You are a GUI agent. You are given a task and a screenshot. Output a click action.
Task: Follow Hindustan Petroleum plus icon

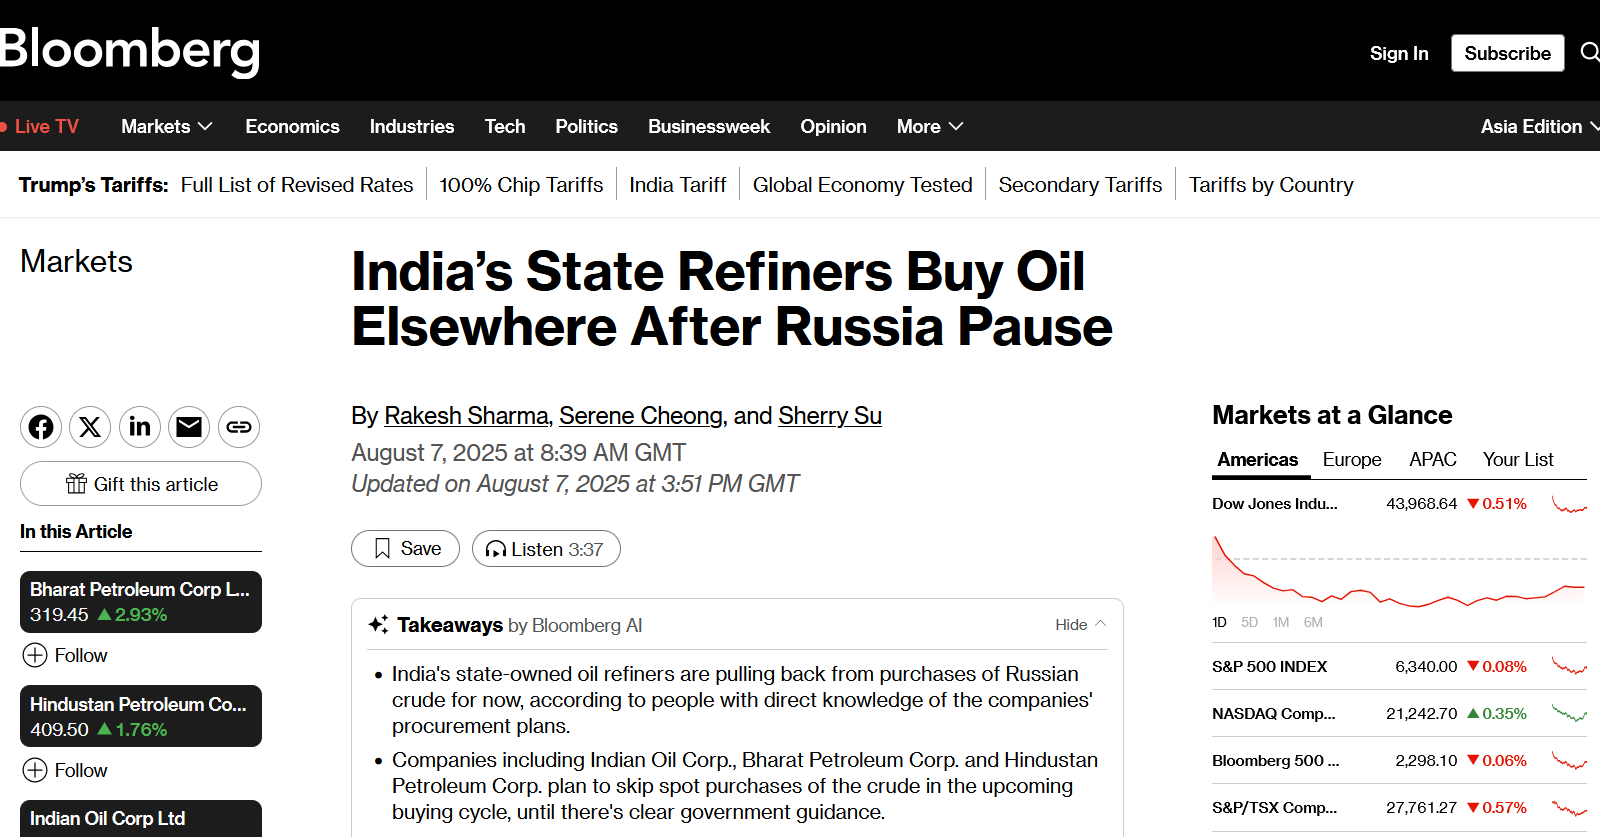(x=35, y=770)
